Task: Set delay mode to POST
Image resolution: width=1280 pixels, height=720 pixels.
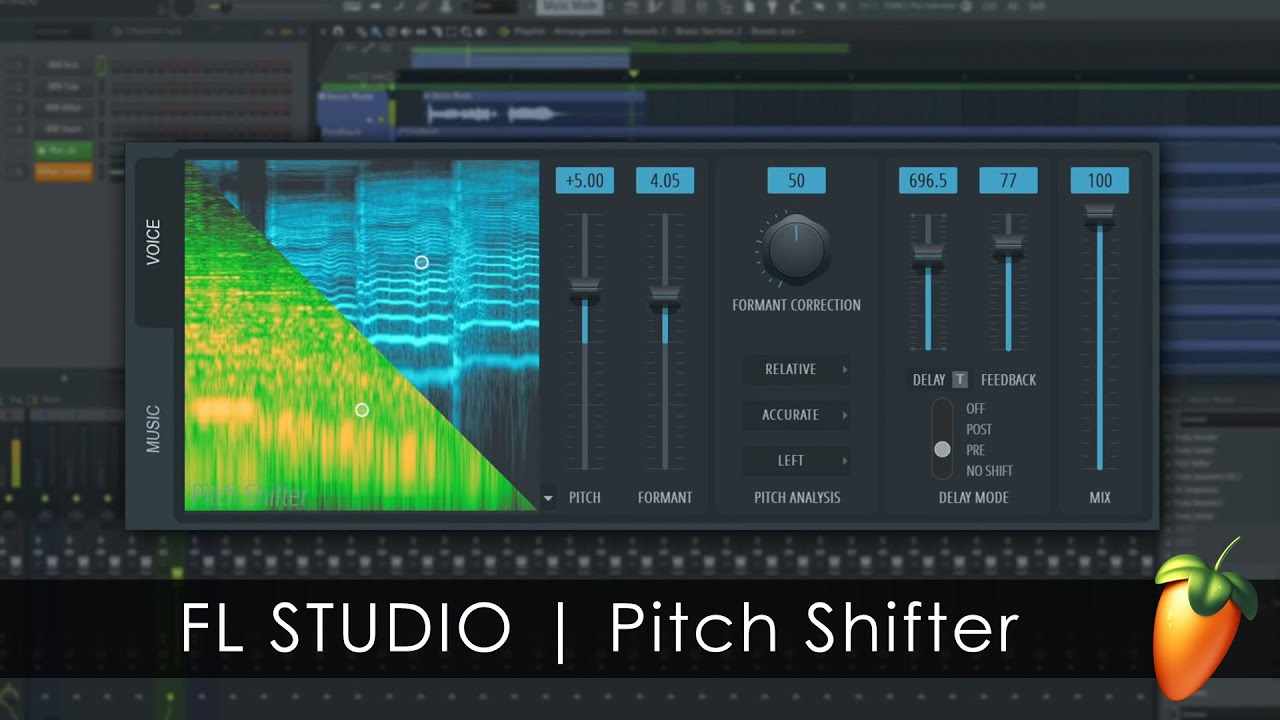Action: pos(979,429)
